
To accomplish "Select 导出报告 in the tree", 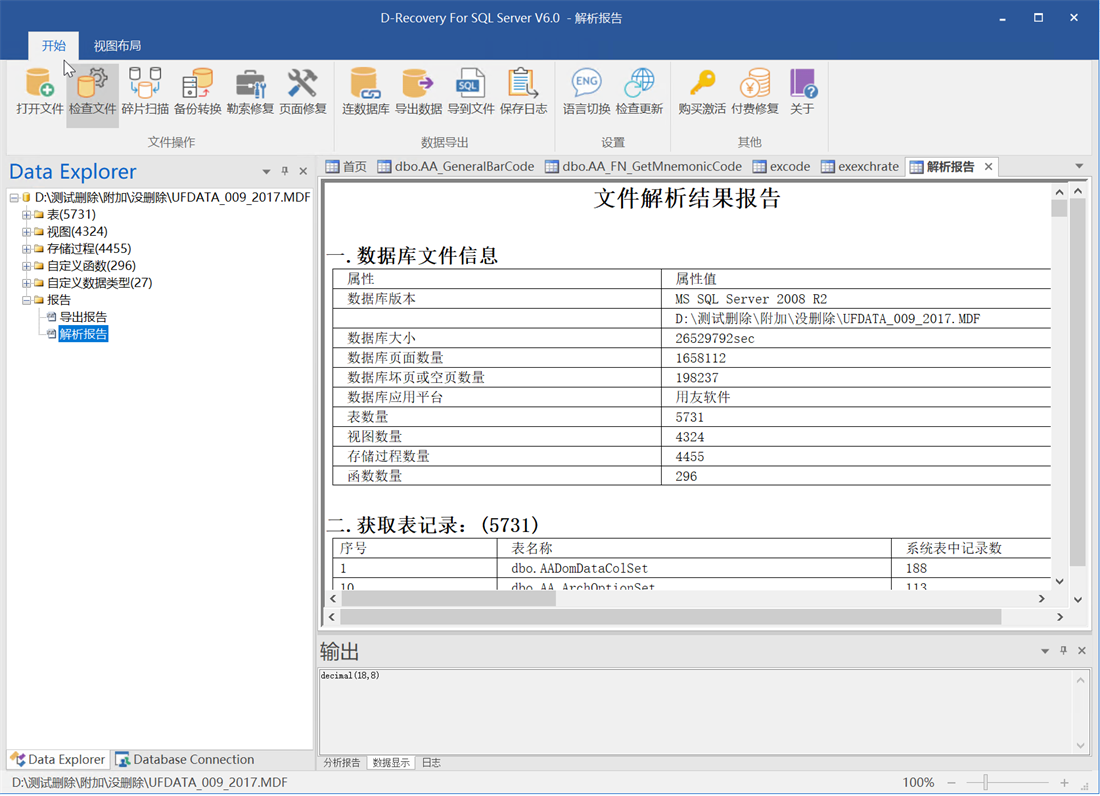I will (x=83, y=317).
